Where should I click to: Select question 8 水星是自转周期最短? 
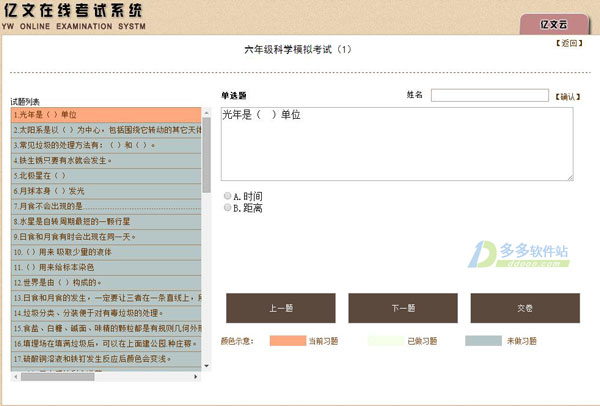pyautogui.click(x=106, y=222)
